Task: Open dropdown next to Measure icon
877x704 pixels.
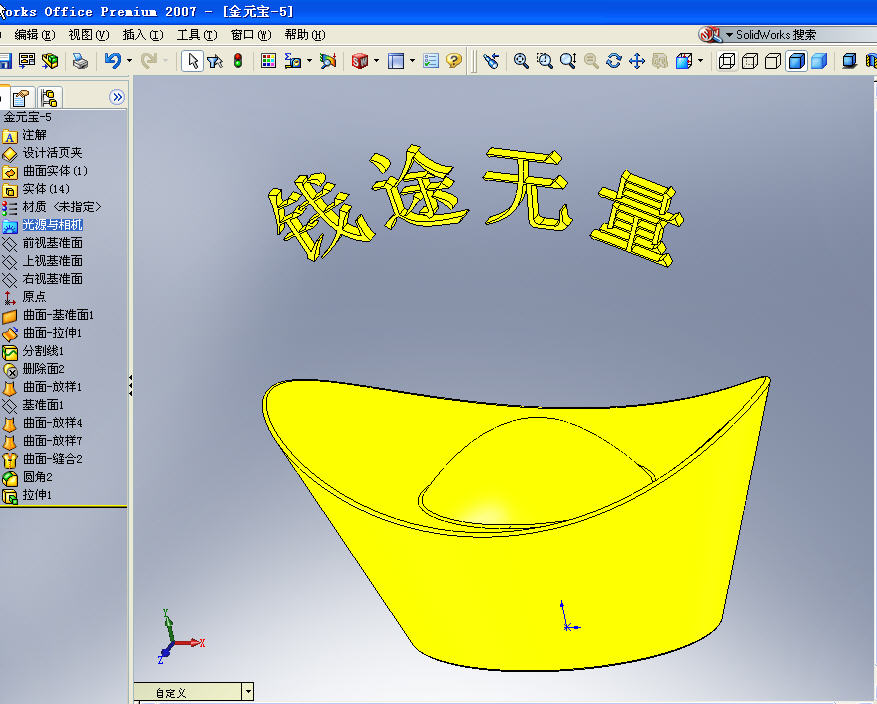Action: (309, 60)
